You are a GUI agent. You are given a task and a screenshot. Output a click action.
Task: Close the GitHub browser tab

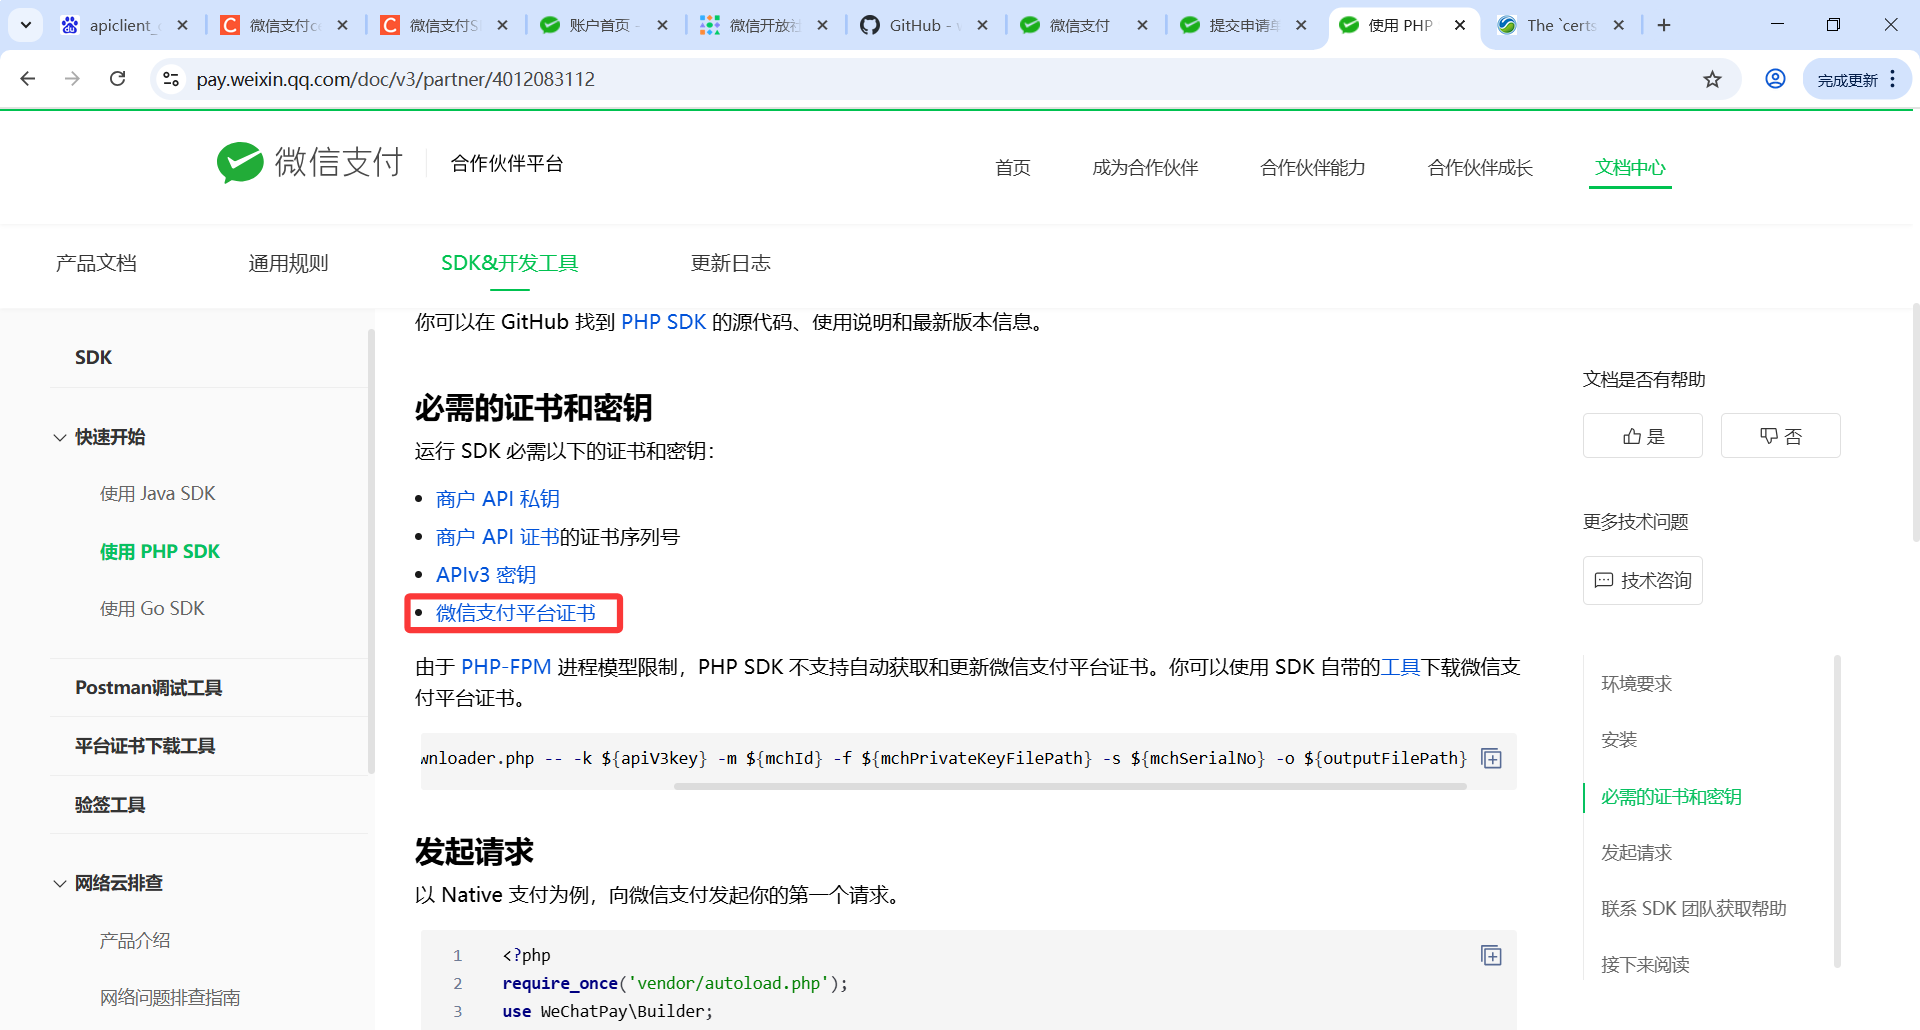coord(982,25)
